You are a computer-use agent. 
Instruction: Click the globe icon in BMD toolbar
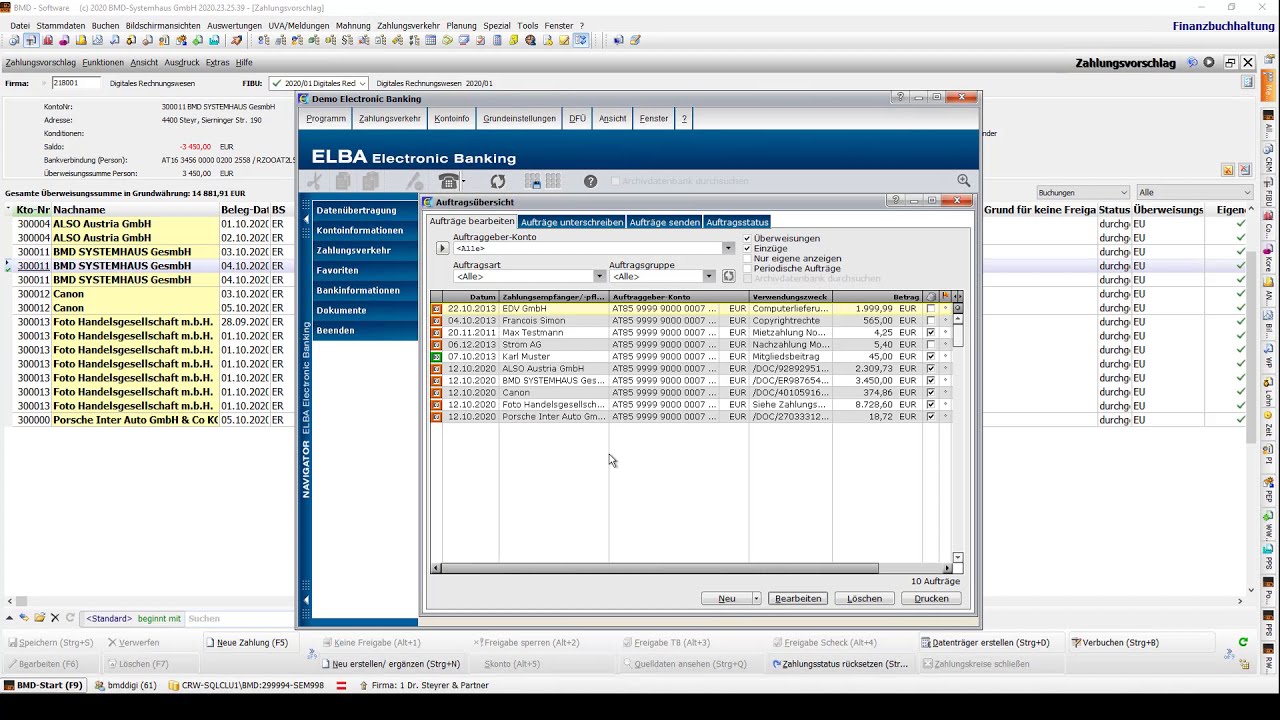pyautogui.click(x=530, y=41)
